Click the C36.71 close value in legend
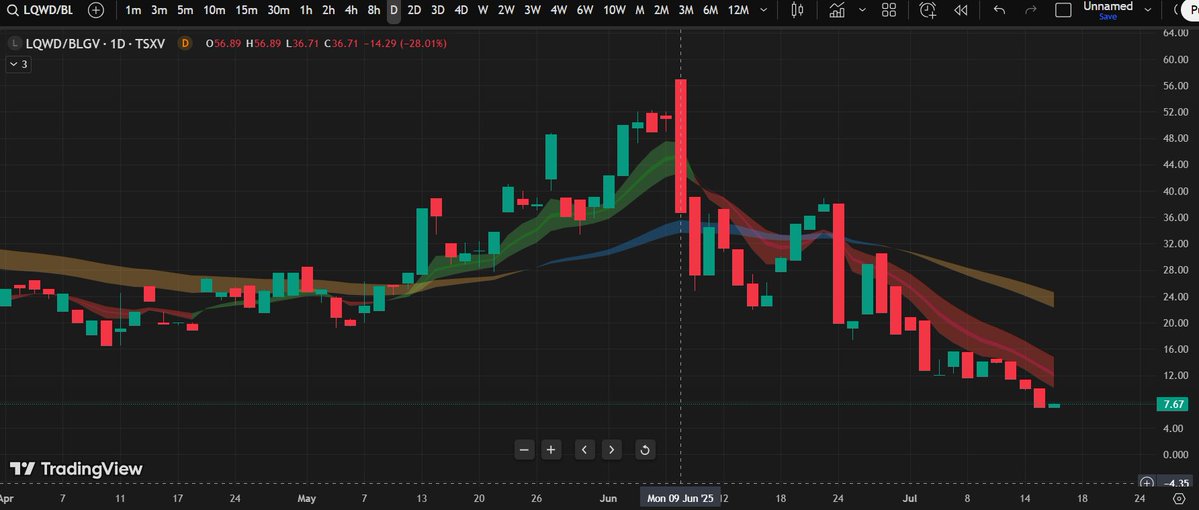1199x510 pixels. (341, 44)
